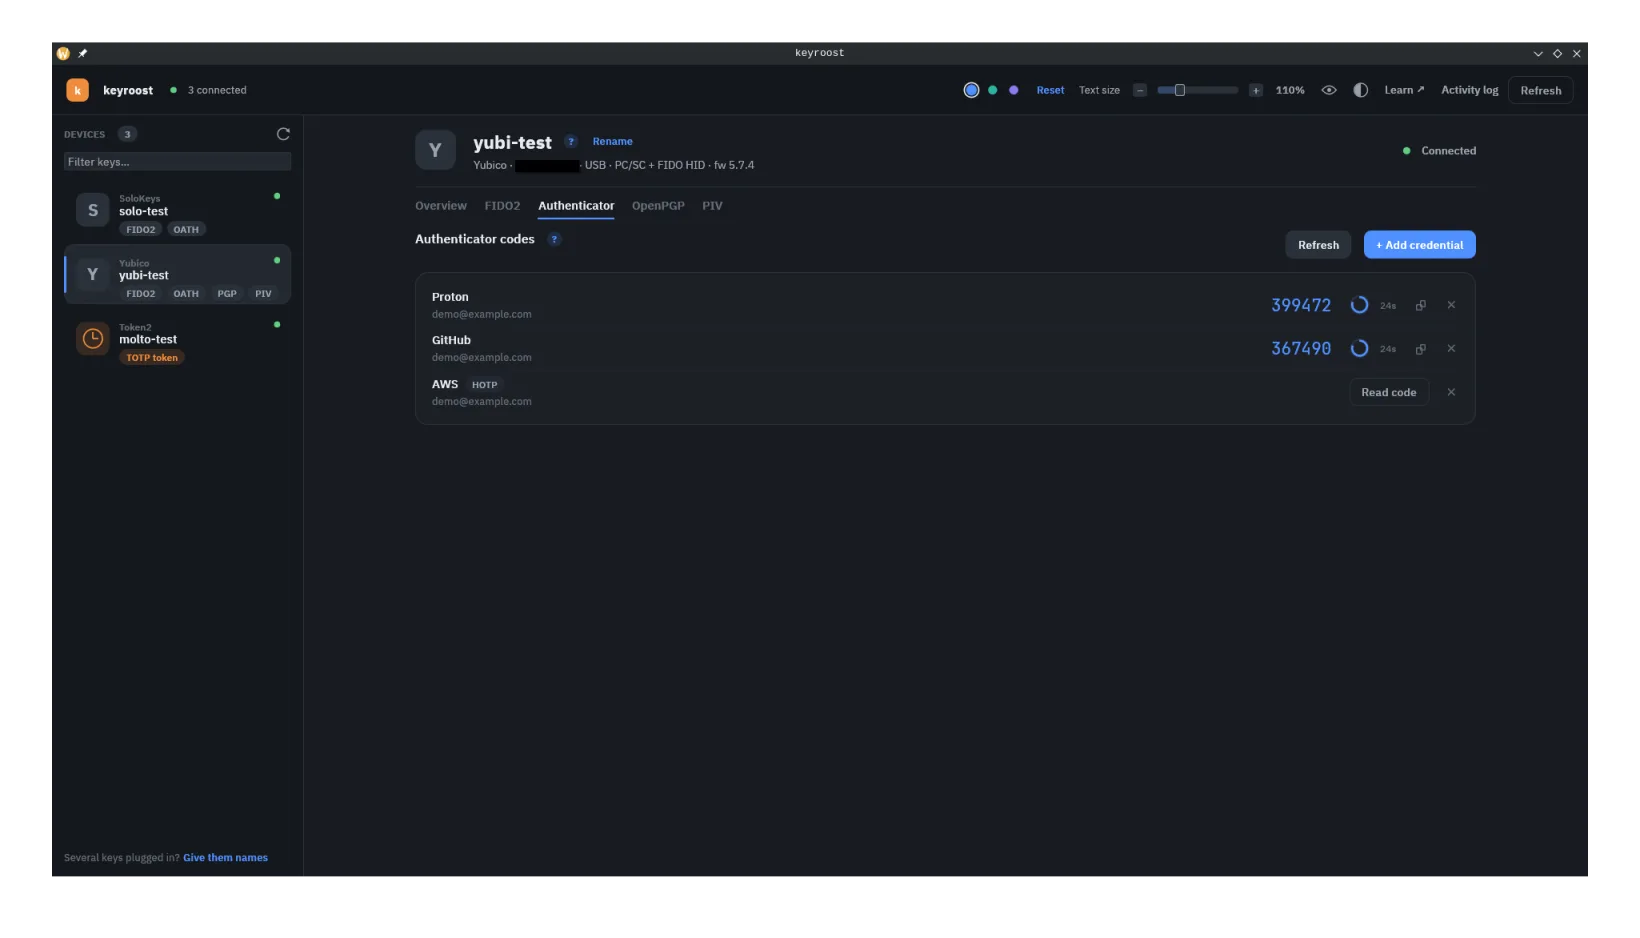Click the Connected status at top right
Screen dimensions: 1640x938
1439,151
